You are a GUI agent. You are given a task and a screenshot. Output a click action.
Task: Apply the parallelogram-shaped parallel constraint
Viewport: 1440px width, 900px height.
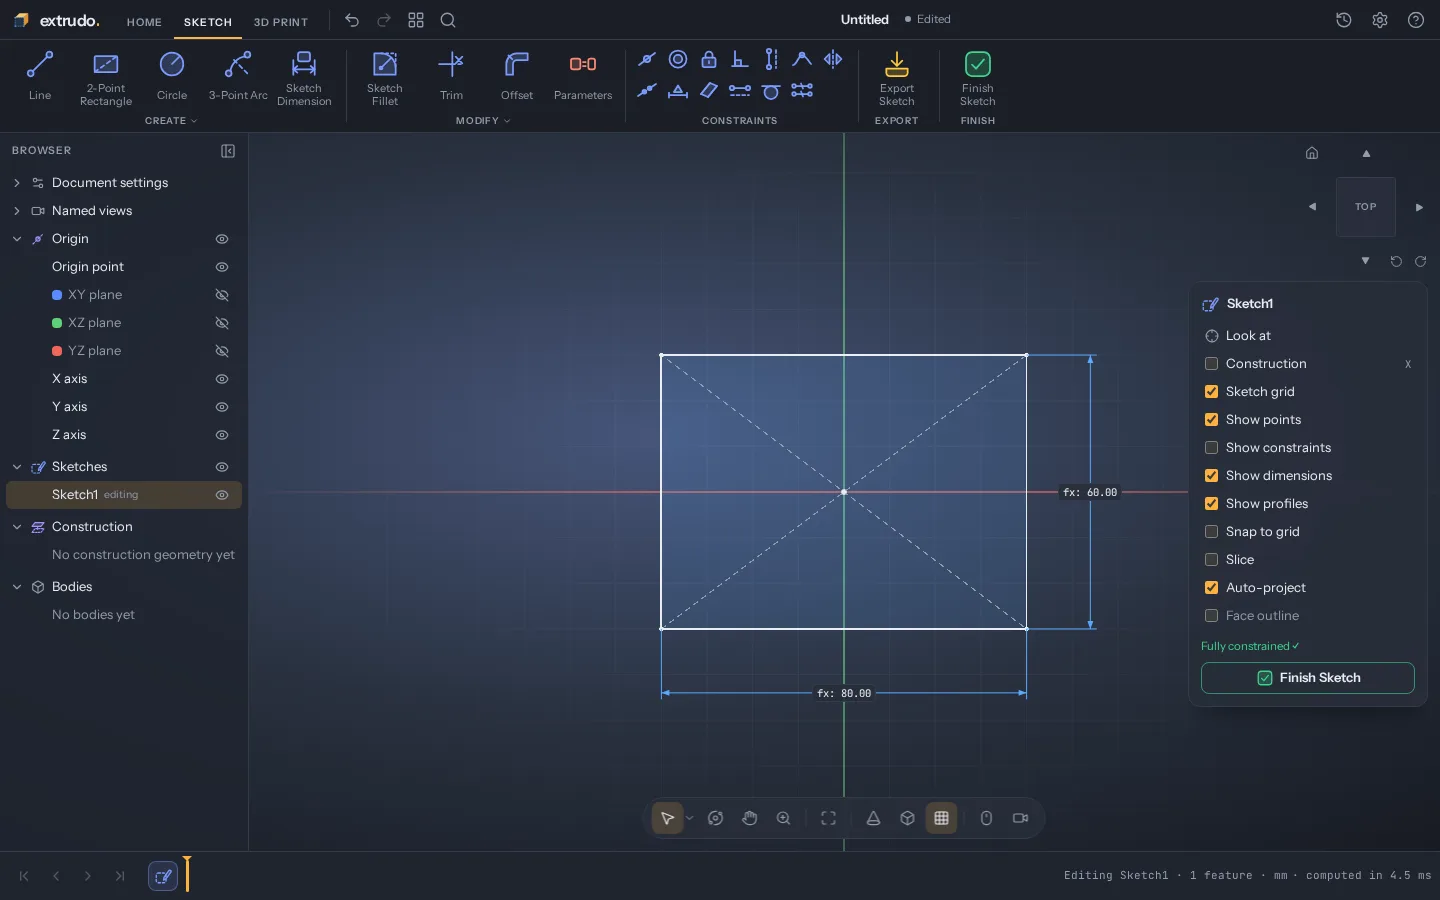(x=709, y=91)
